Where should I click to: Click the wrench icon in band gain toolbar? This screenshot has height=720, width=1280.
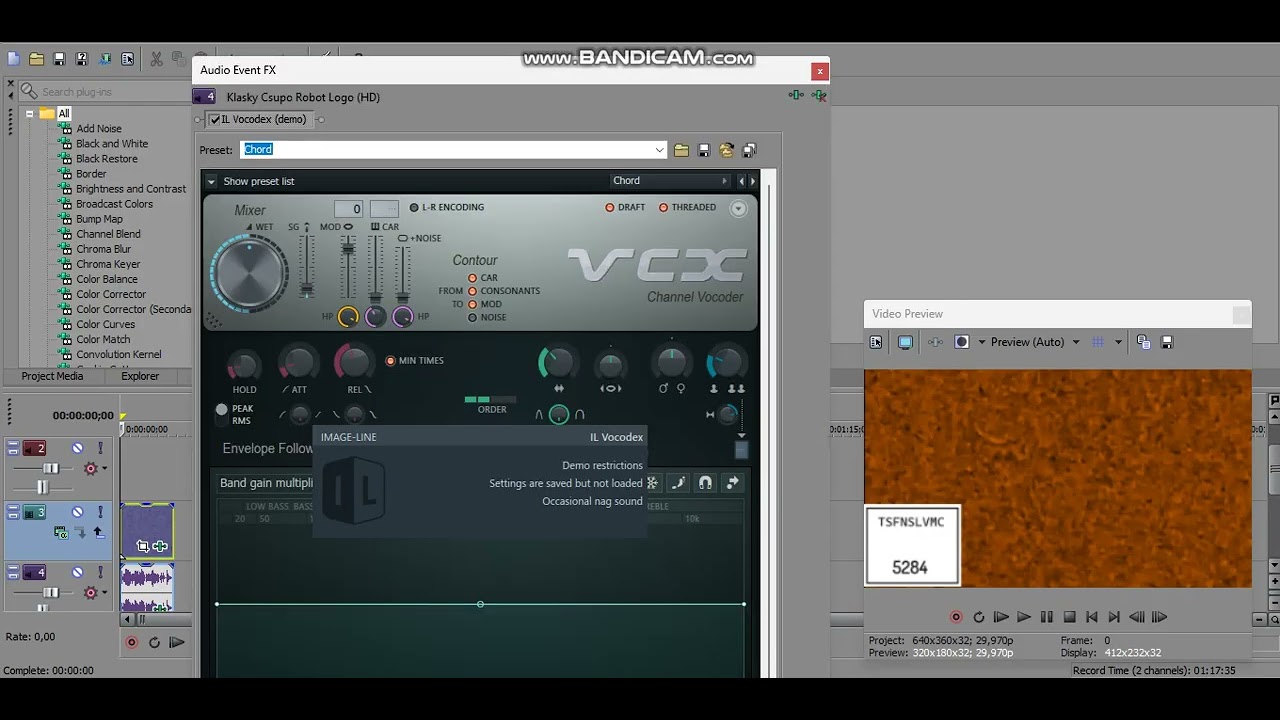(679, 483)
